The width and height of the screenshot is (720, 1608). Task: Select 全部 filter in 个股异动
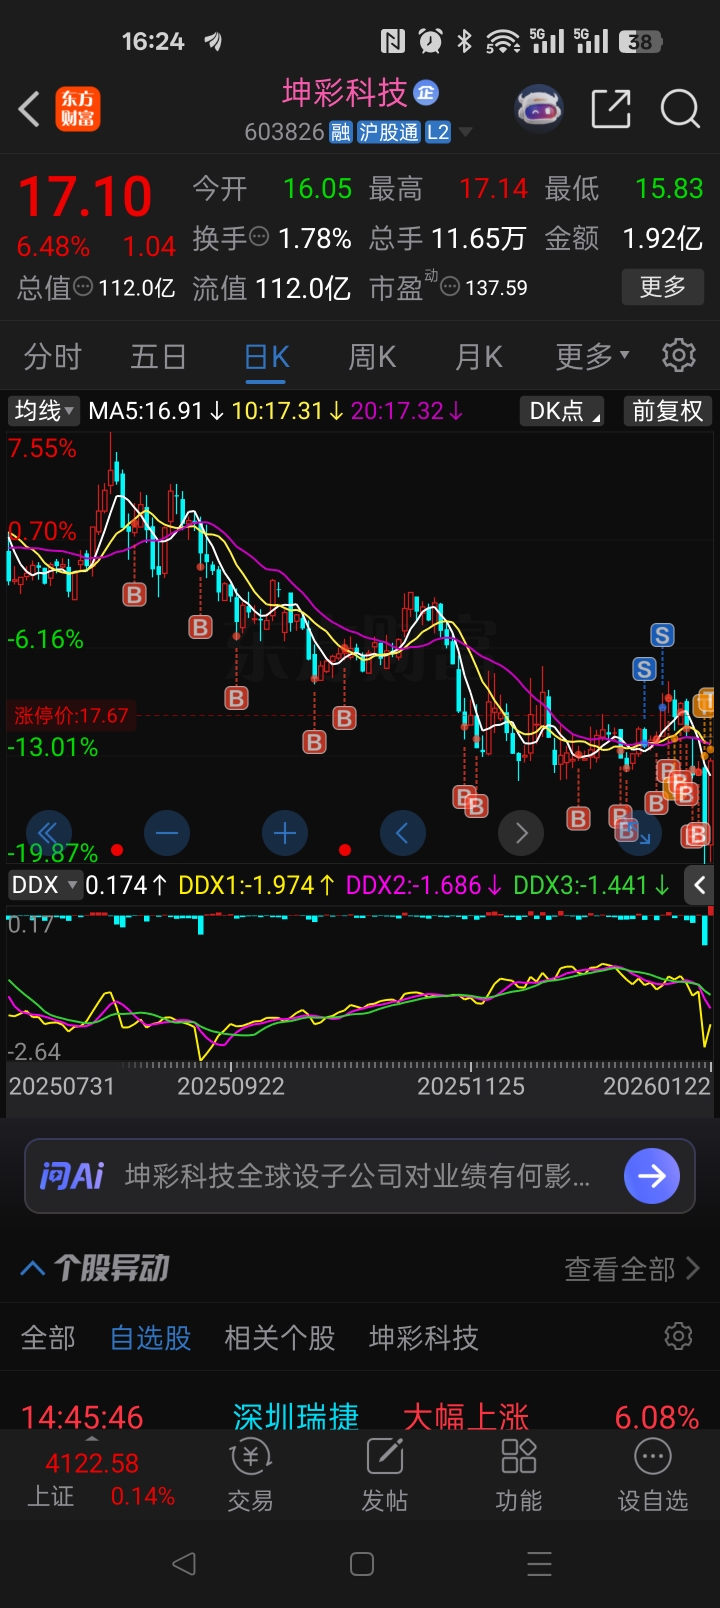[48, 1337]
